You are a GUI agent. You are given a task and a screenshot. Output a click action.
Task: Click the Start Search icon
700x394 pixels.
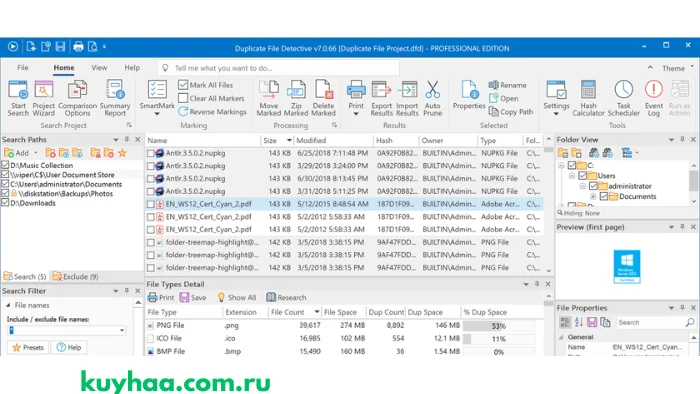(18, 98)
